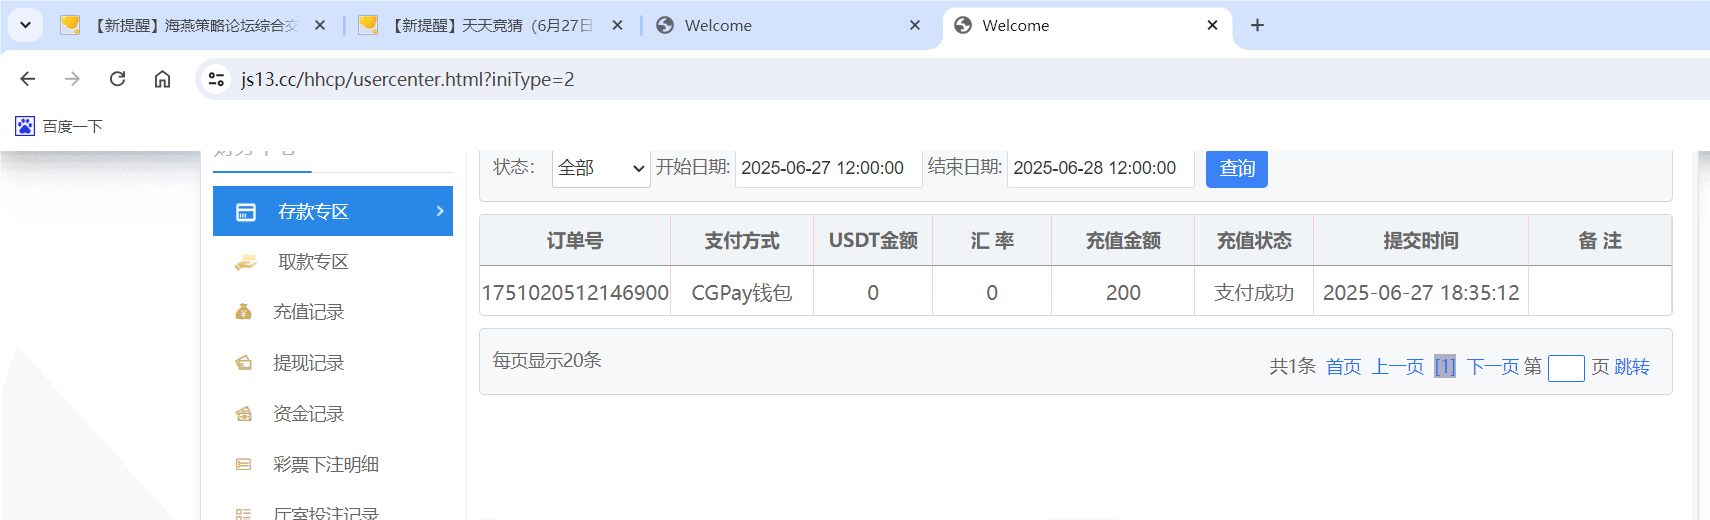Click the 支付成功 status cell

pos(1254,293)
